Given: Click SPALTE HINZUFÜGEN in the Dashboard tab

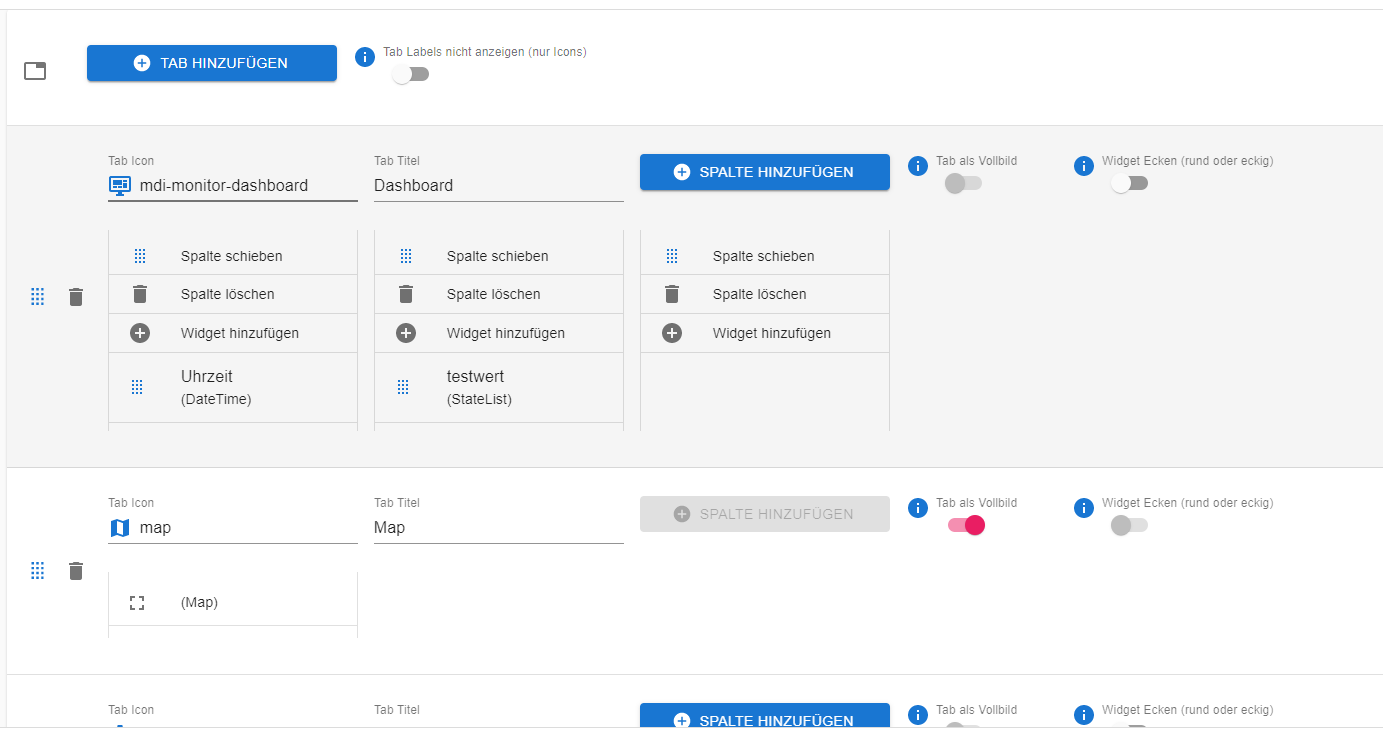Looking at the screenshot, I should 765,172.
